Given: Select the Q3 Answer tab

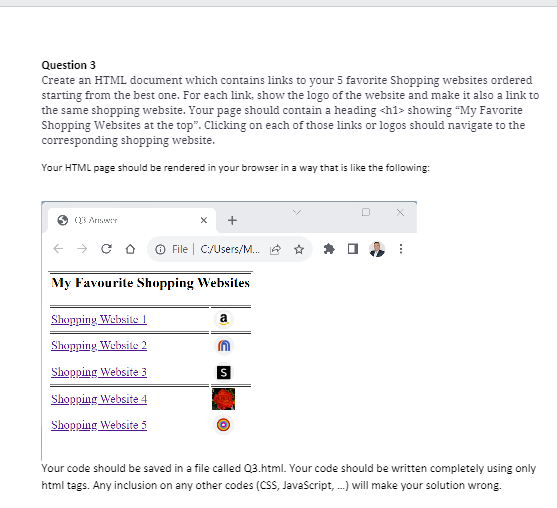Looking at the screenshot, I should pyautogui.click(x=132, y=220).
